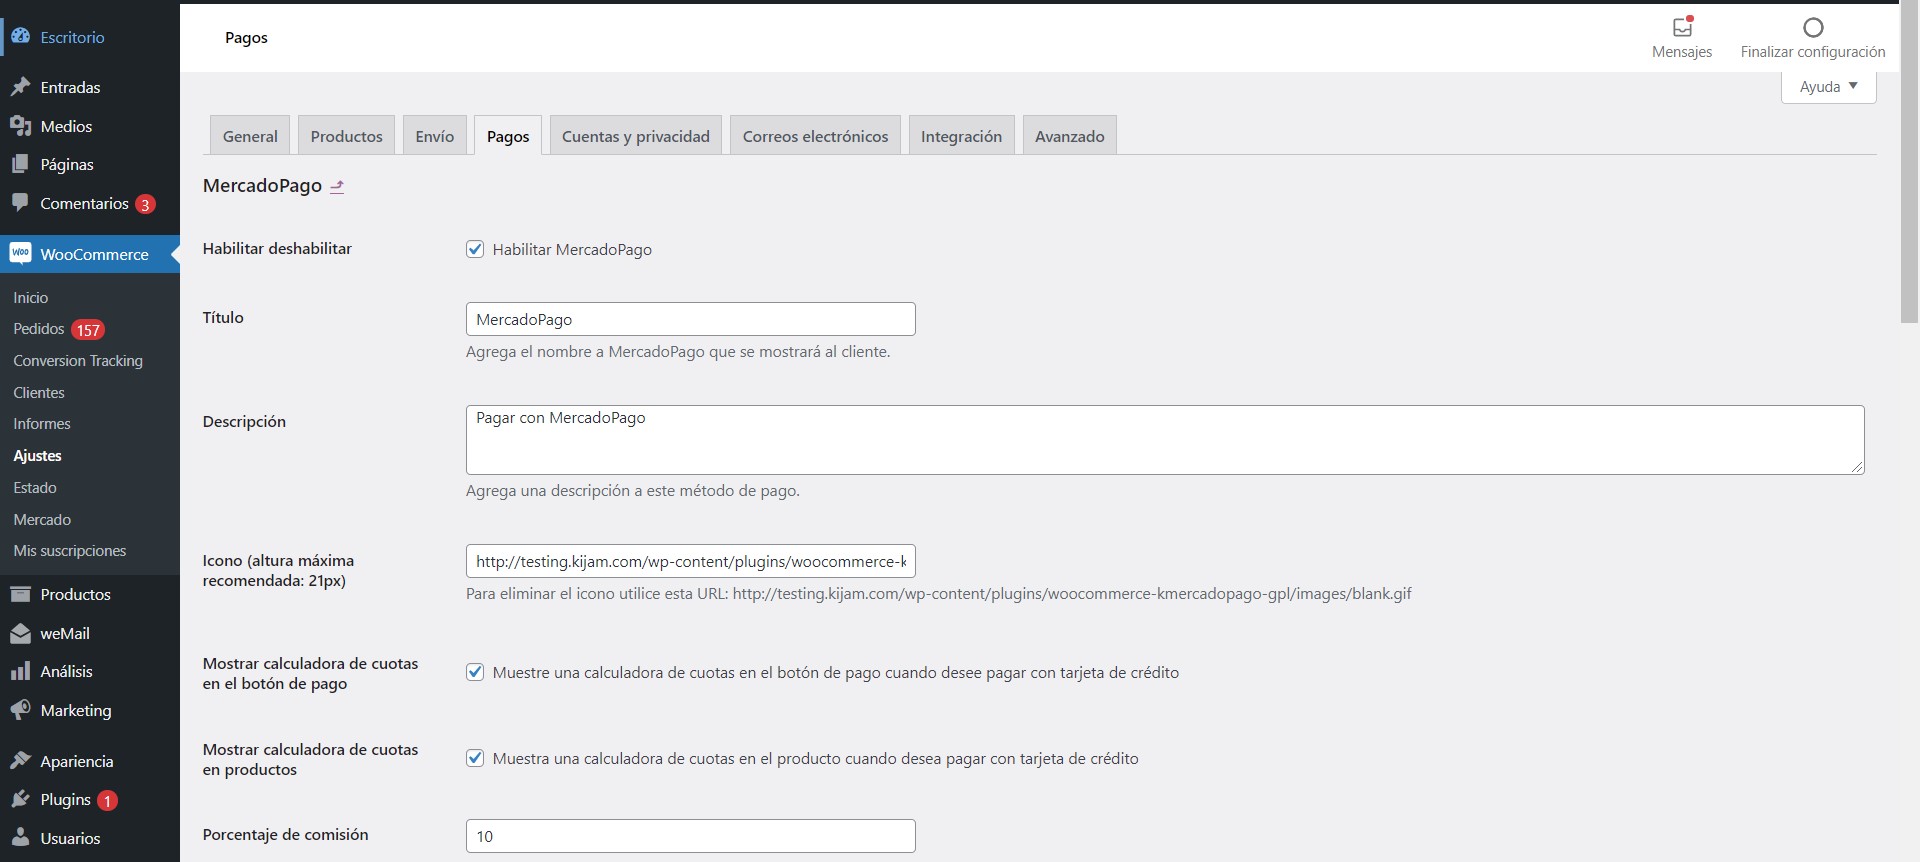Switch to the General tab
Viewport: 1920px width, 862px height.
point(250,136)
